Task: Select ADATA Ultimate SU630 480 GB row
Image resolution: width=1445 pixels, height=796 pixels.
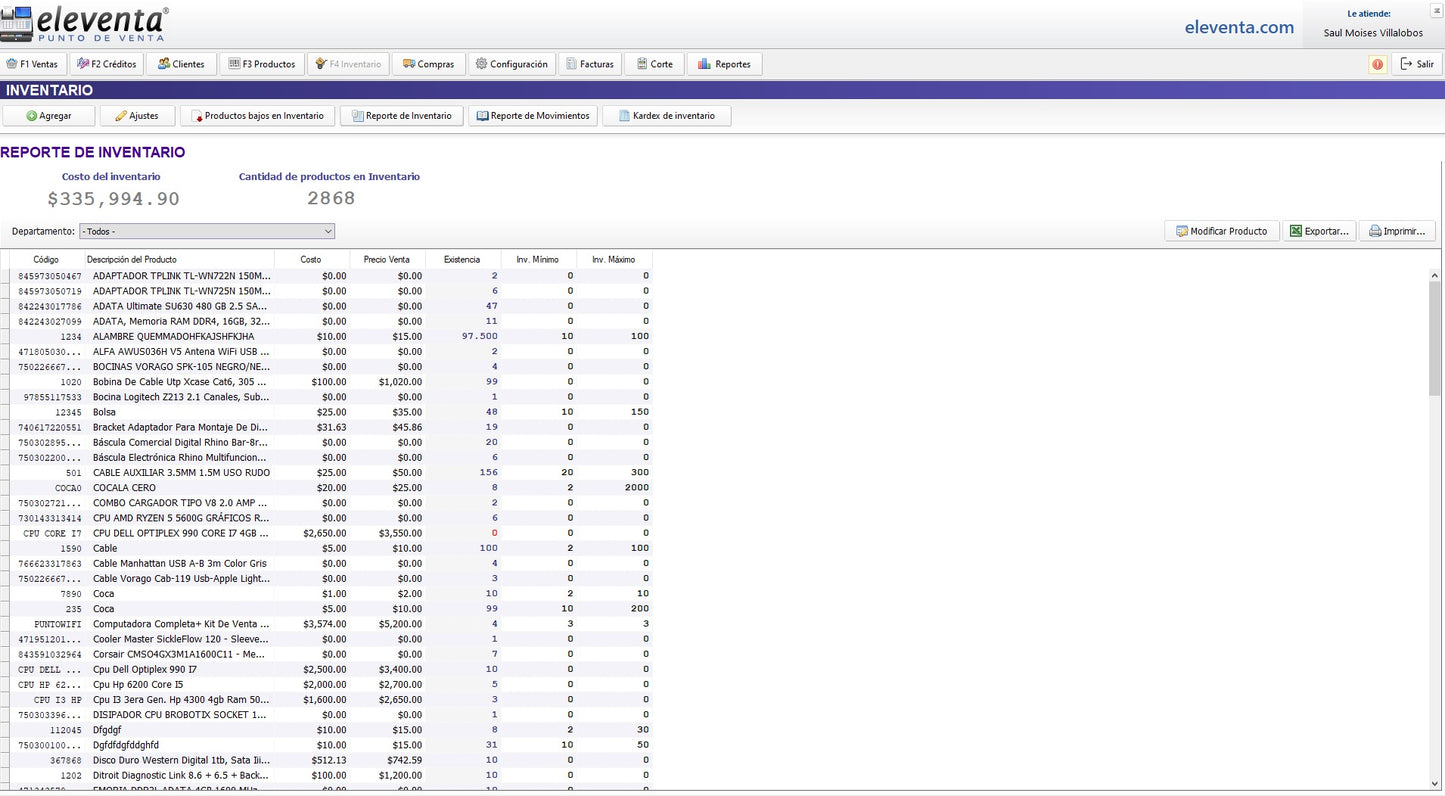Action: pos(326,307)
